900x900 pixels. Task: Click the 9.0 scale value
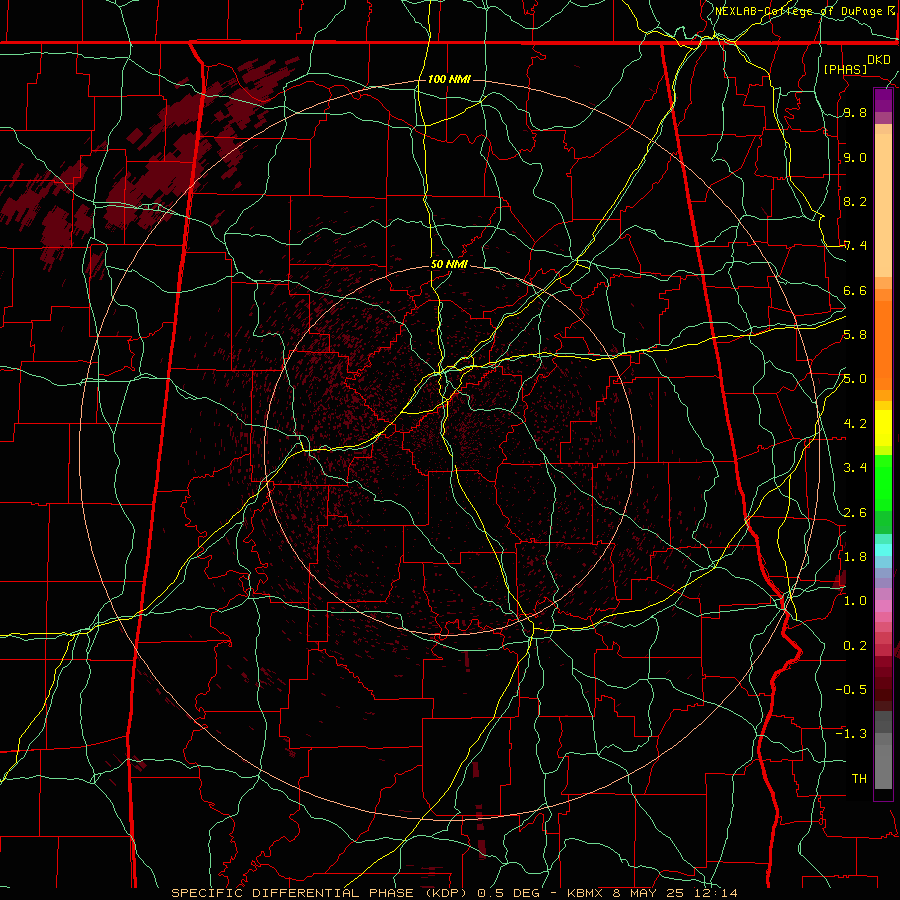point(855,157)
